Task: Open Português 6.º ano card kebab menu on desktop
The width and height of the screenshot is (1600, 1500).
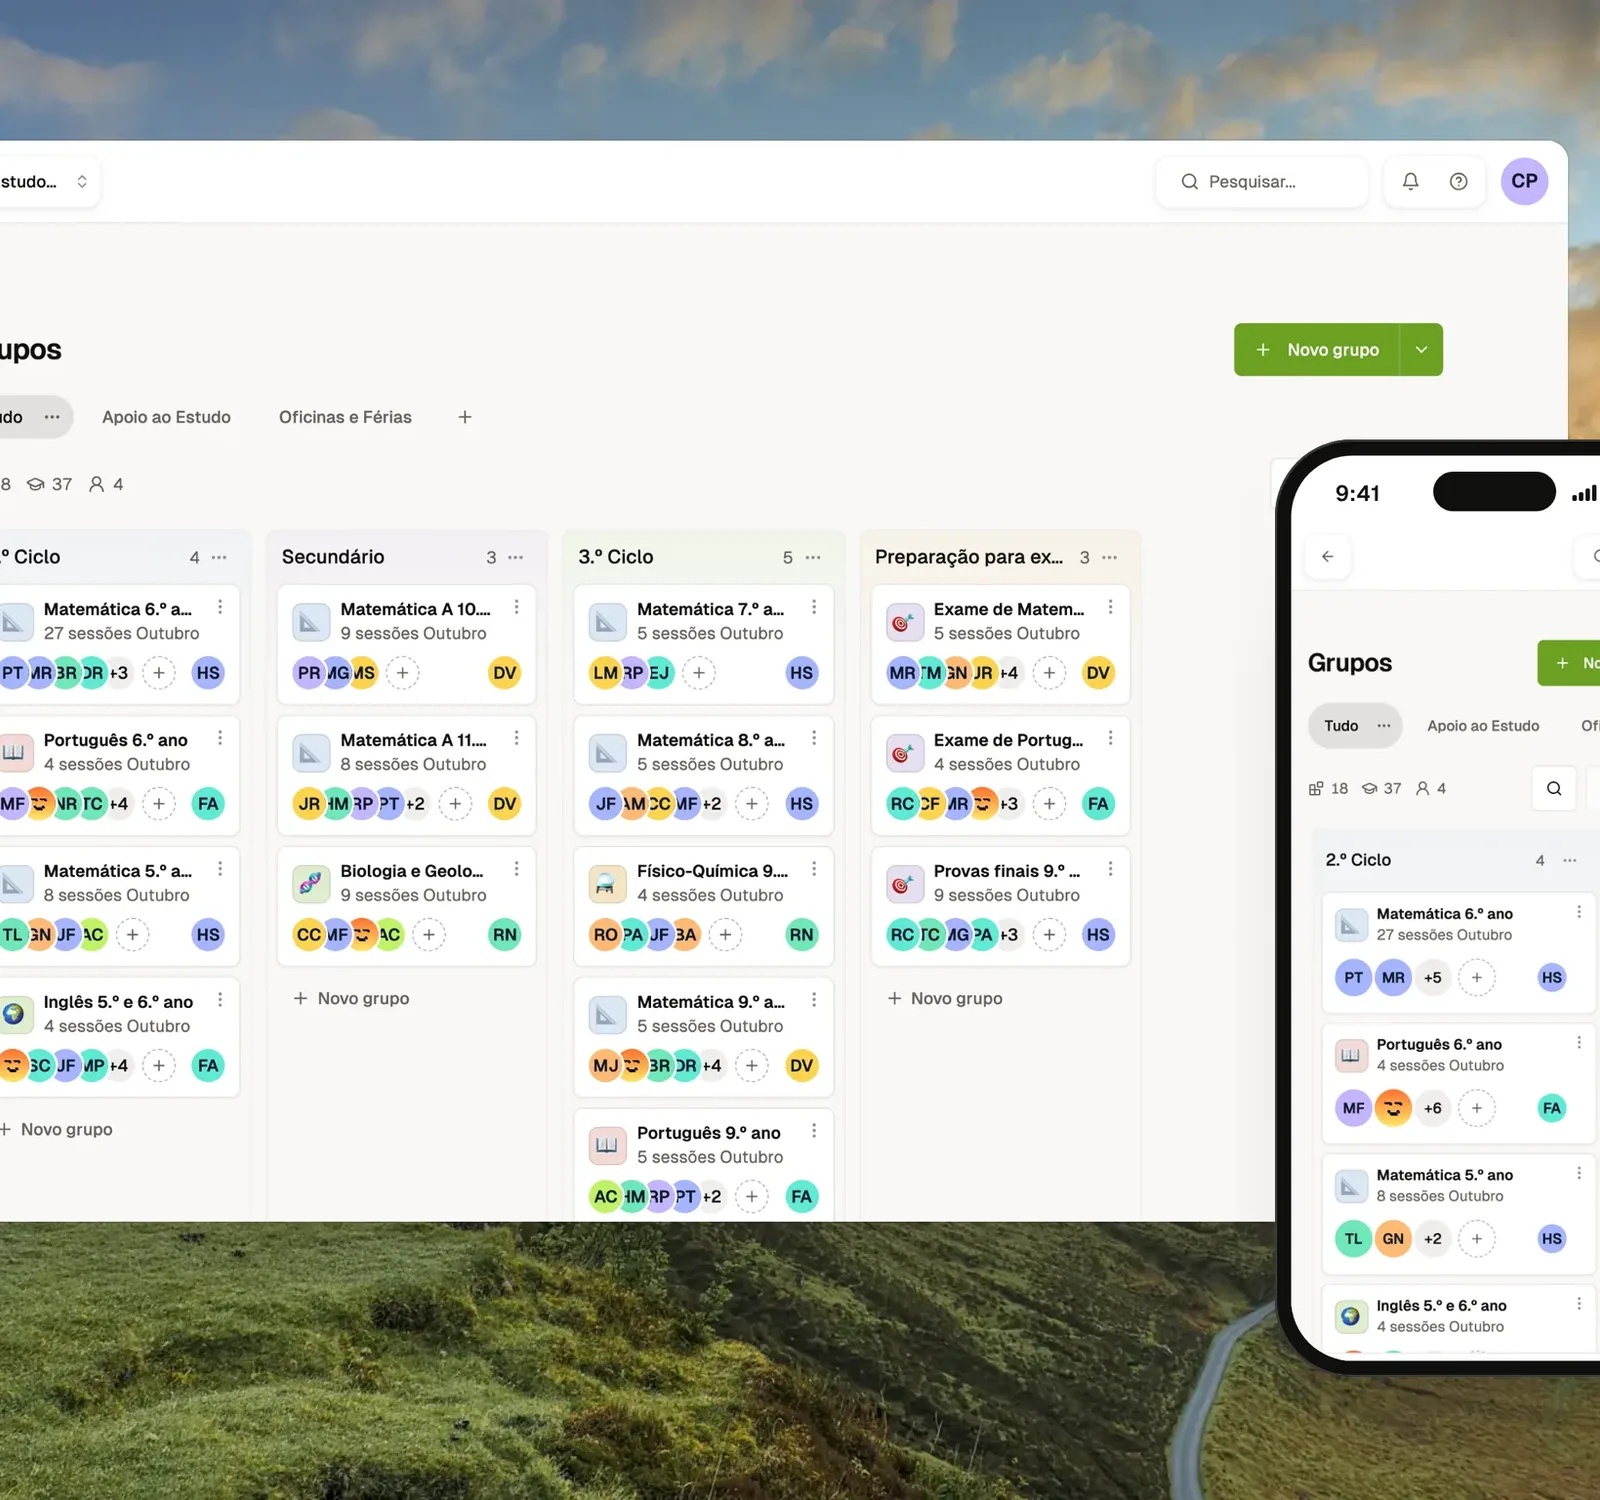Action: 220,738
